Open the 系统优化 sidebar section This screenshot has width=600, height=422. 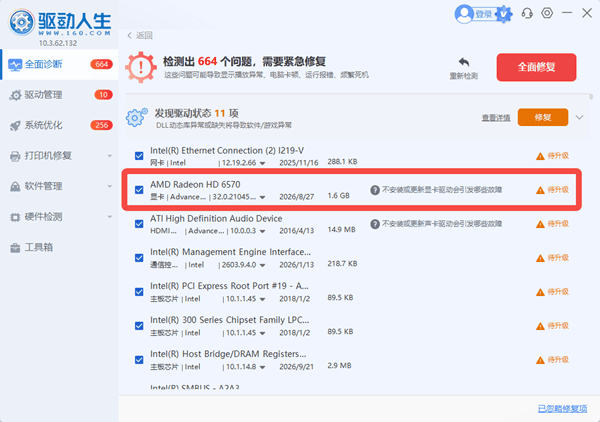pos(60,125)
